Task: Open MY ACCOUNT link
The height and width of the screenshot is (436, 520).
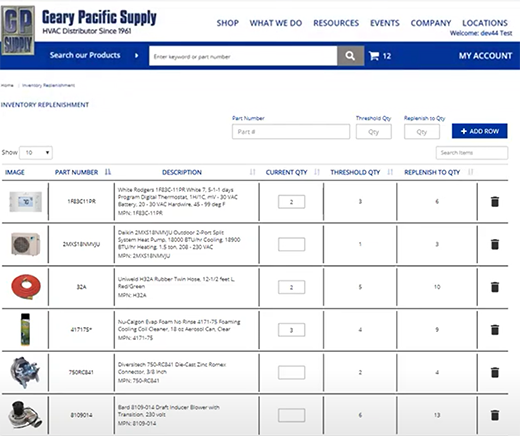Action: pyautogui.click(x=485, y=56)
